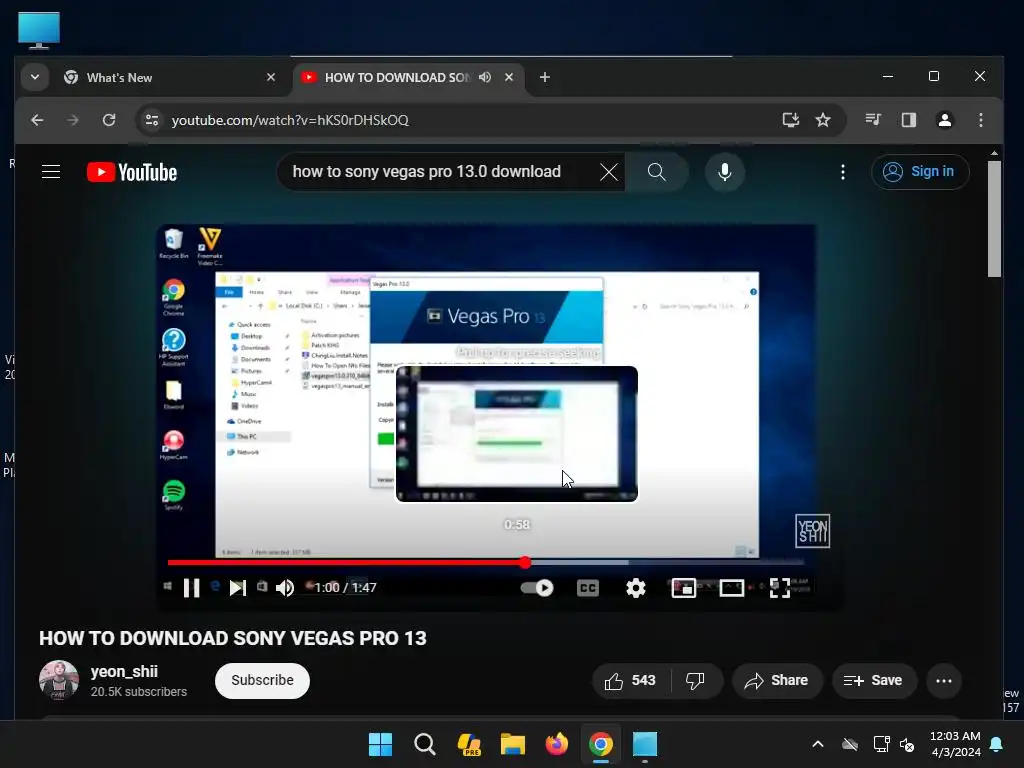This screenshot has height=768, width=1024.
Task: Toggle the autoplay switch
Action: (537, 588)
